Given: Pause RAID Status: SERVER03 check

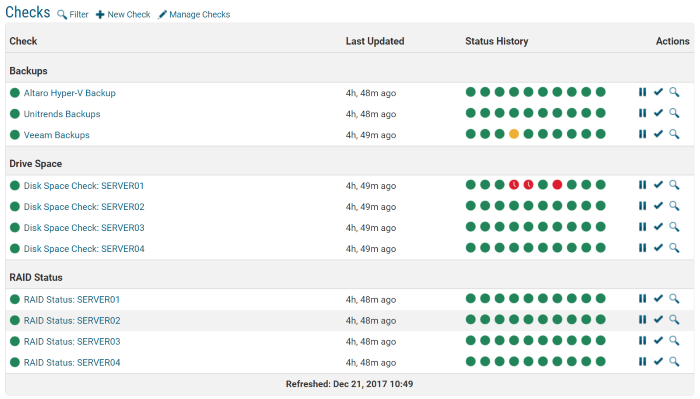Looking at the screenshot, I should pyautogui.click(x=642, y=341).
